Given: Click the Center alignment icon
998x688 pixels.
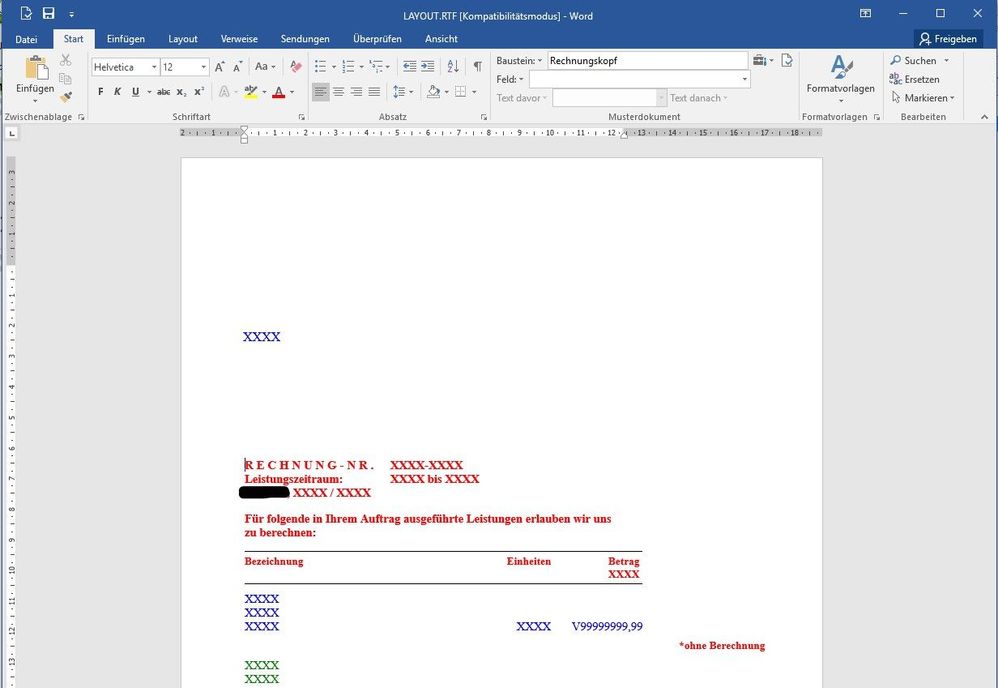Looking at the screenshot, I should 338,92.
